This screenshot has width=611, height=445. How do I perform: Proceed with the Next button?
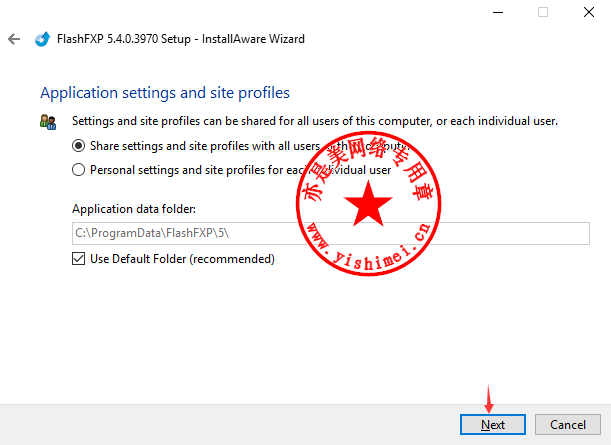pos(493,424)
